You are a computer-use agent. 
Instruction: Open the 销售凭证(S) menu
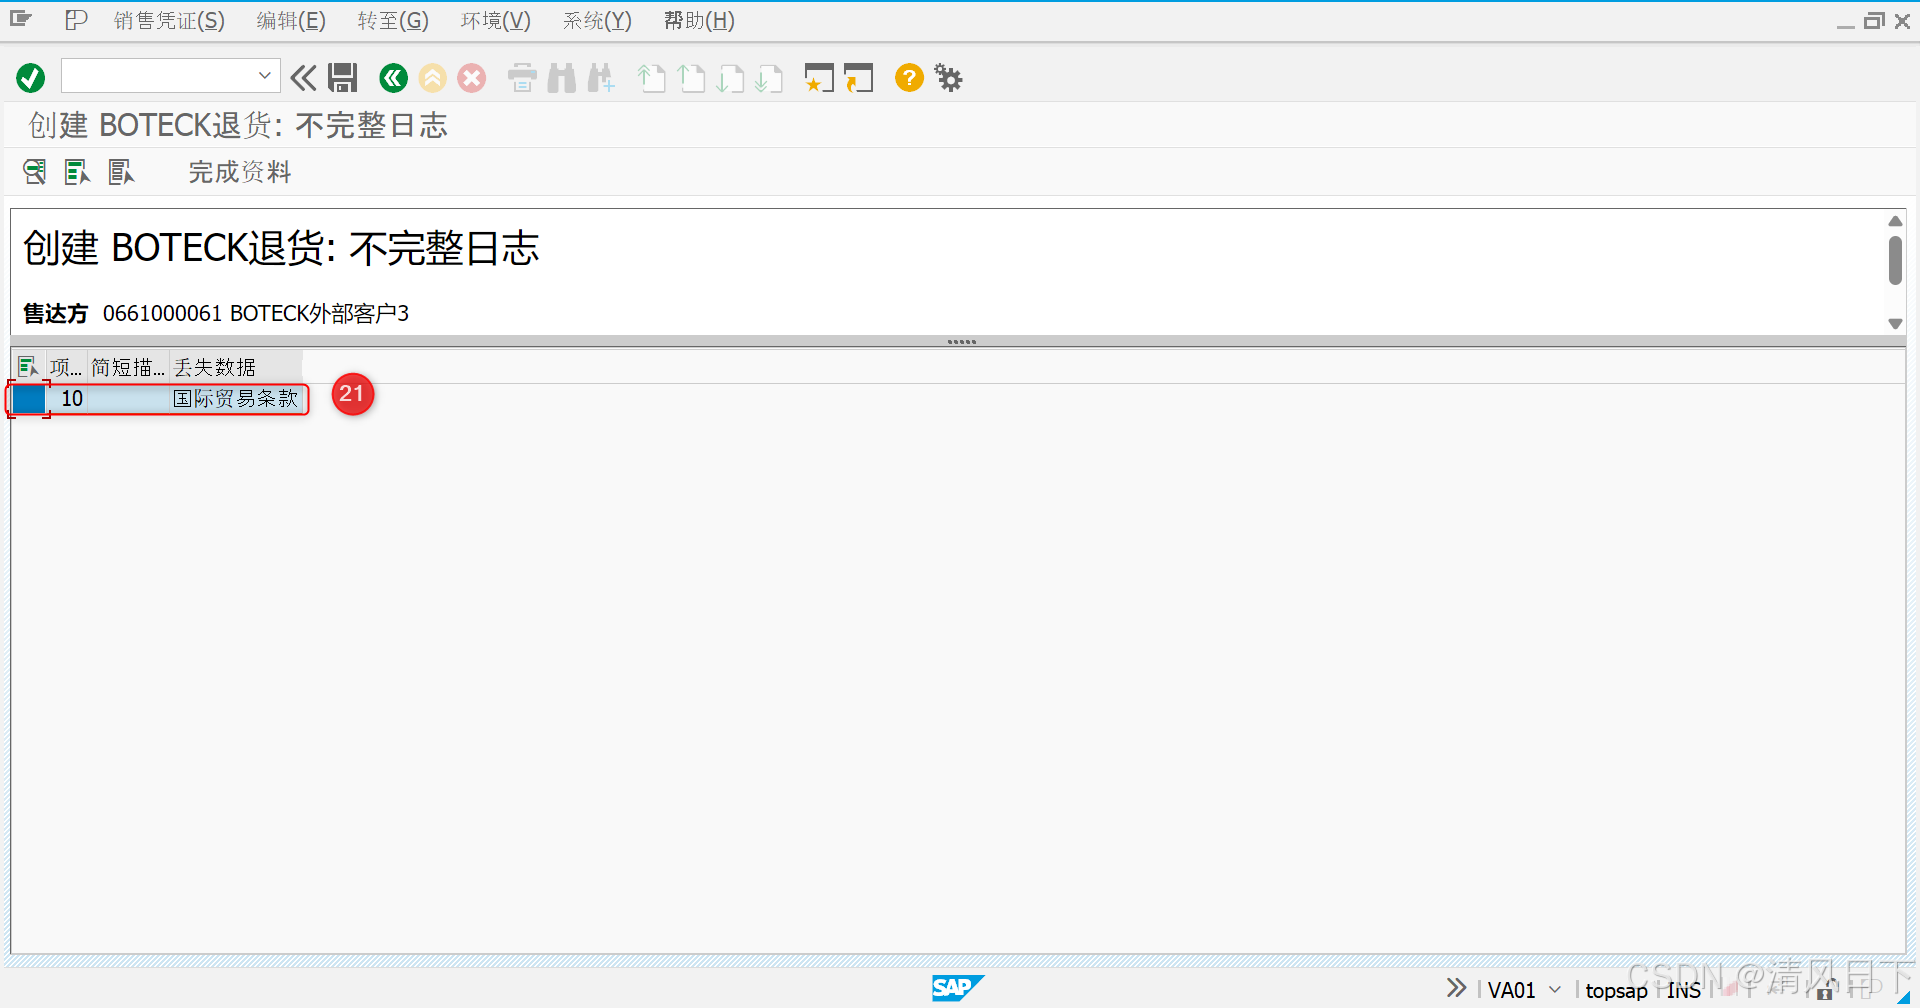[168, 20]
